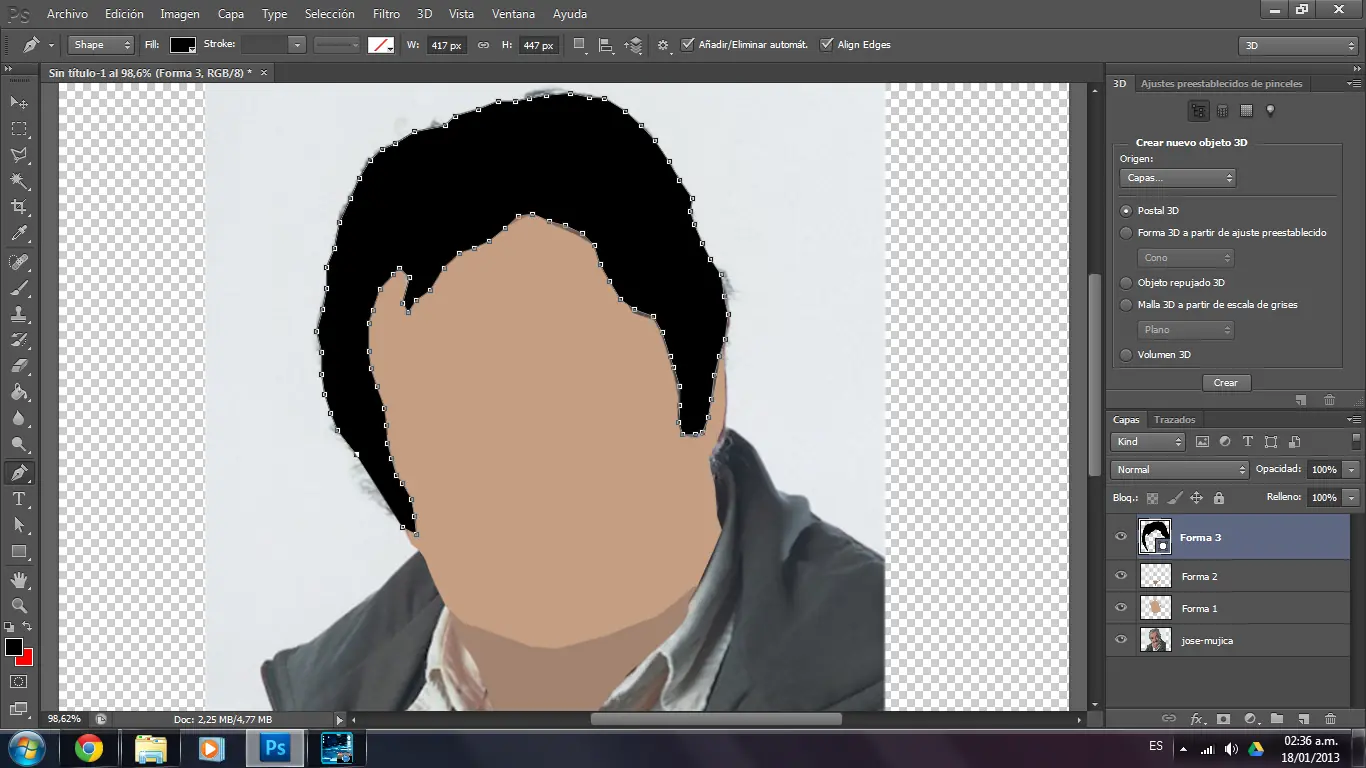Select Volumen 3D radio option
This screenshot has height=768, width=1366.
point(1126,355)
